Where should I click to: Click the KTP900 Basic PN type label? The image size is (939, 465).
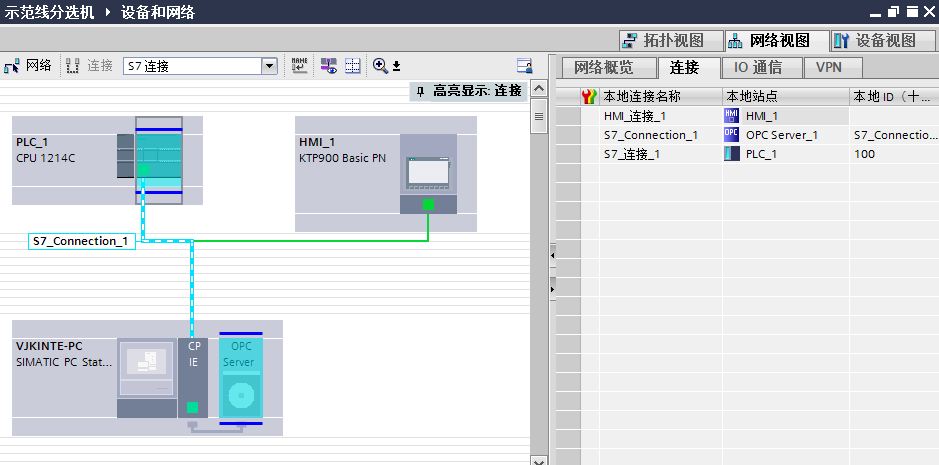[x=343, y=159]
